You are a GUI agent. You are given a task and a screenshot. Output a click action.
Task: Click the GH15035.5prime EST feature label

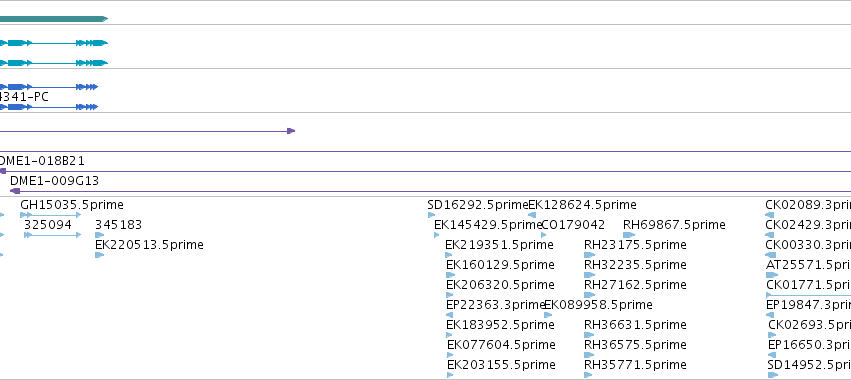click(72, 205)
